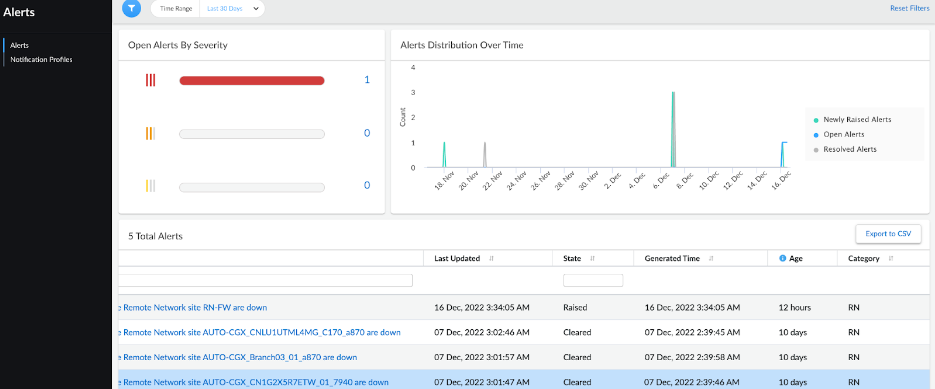This screenshot has width=935, height=389.
Task: Click the Export to CSV button
Action: (x=888, y=234)
